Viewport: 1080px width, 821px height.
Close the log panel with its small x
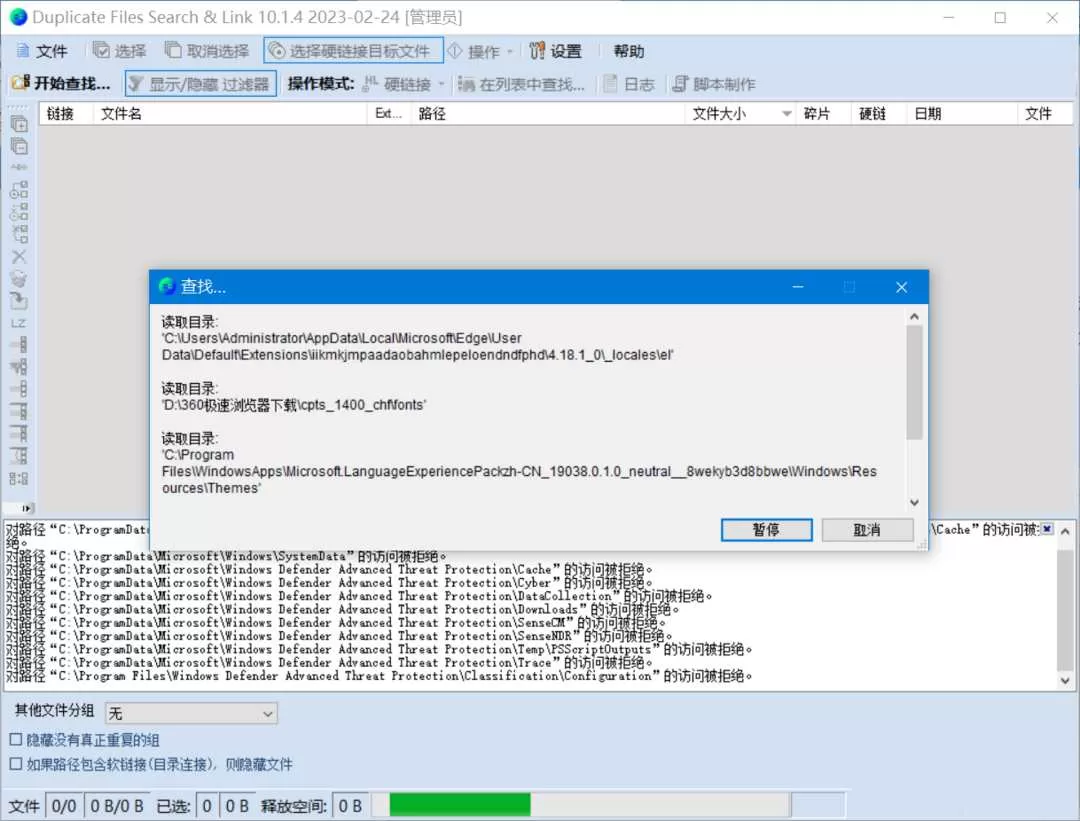[x=1047, y=529]
